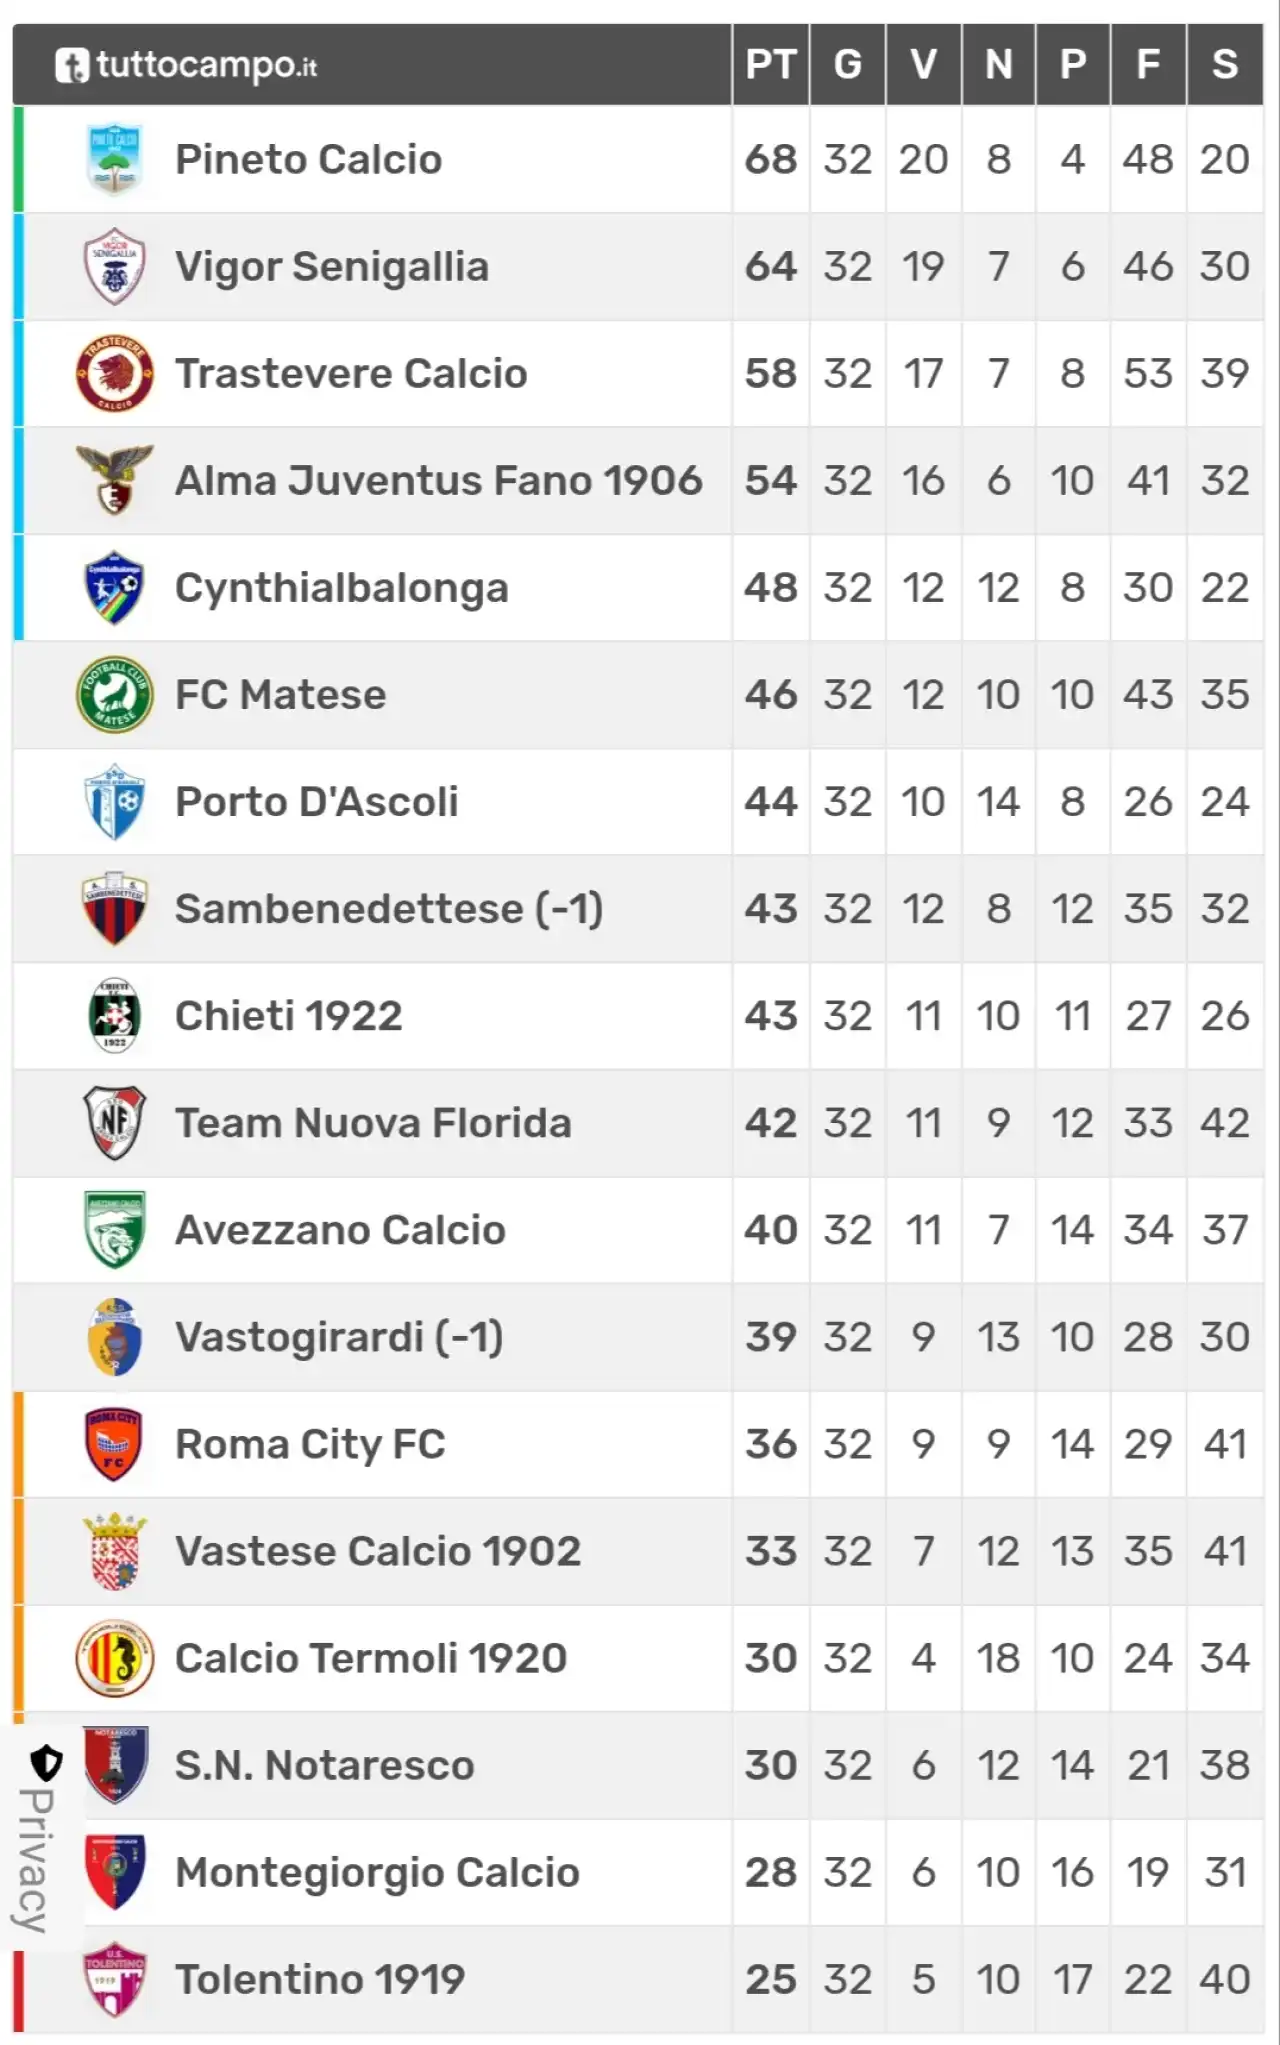Open the Pineto Calcio team crest

115,159
